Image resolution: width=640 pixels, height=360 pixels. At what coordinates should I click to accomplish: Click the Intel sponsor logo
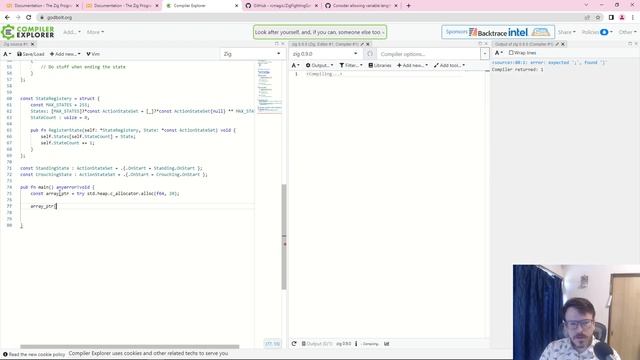[x=518, y=32]
